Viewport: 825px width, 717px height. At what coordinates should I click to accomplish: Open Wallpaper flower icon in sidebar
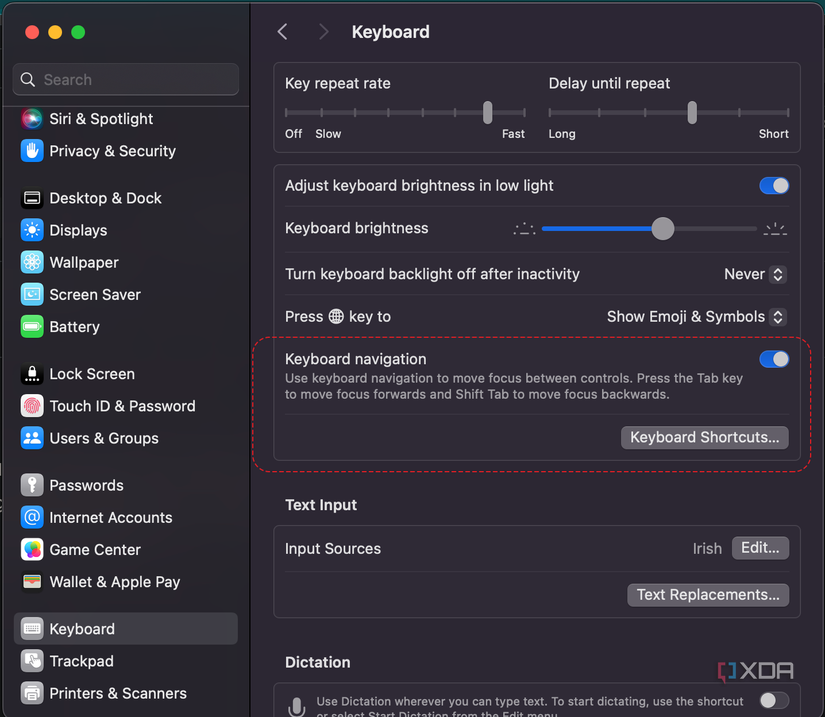coord(32,262)
